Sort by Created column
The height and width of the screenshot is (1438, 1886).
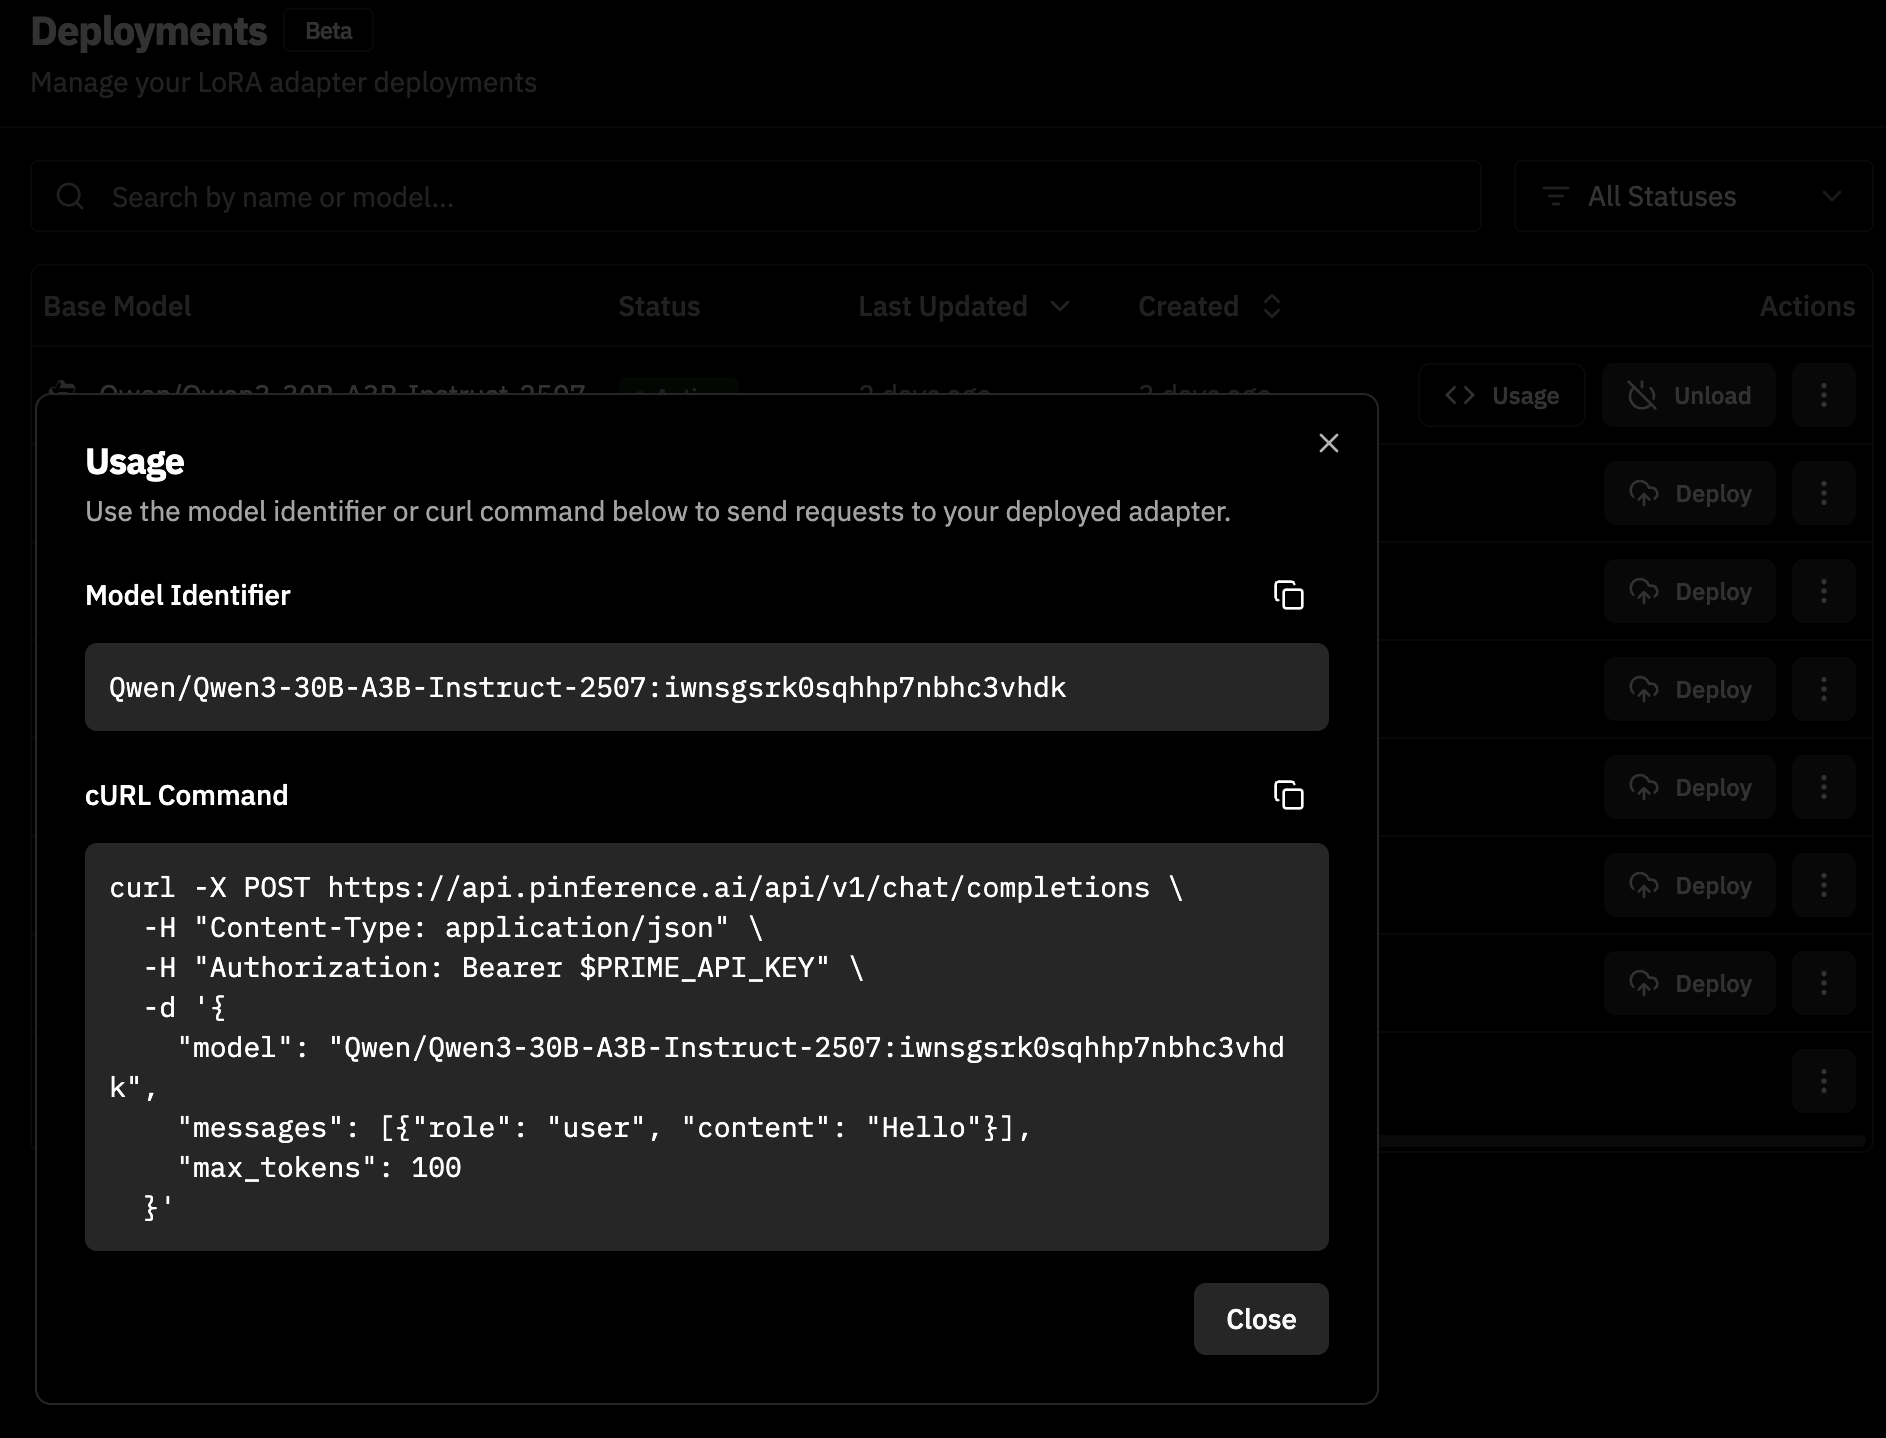coord(1210,306)
